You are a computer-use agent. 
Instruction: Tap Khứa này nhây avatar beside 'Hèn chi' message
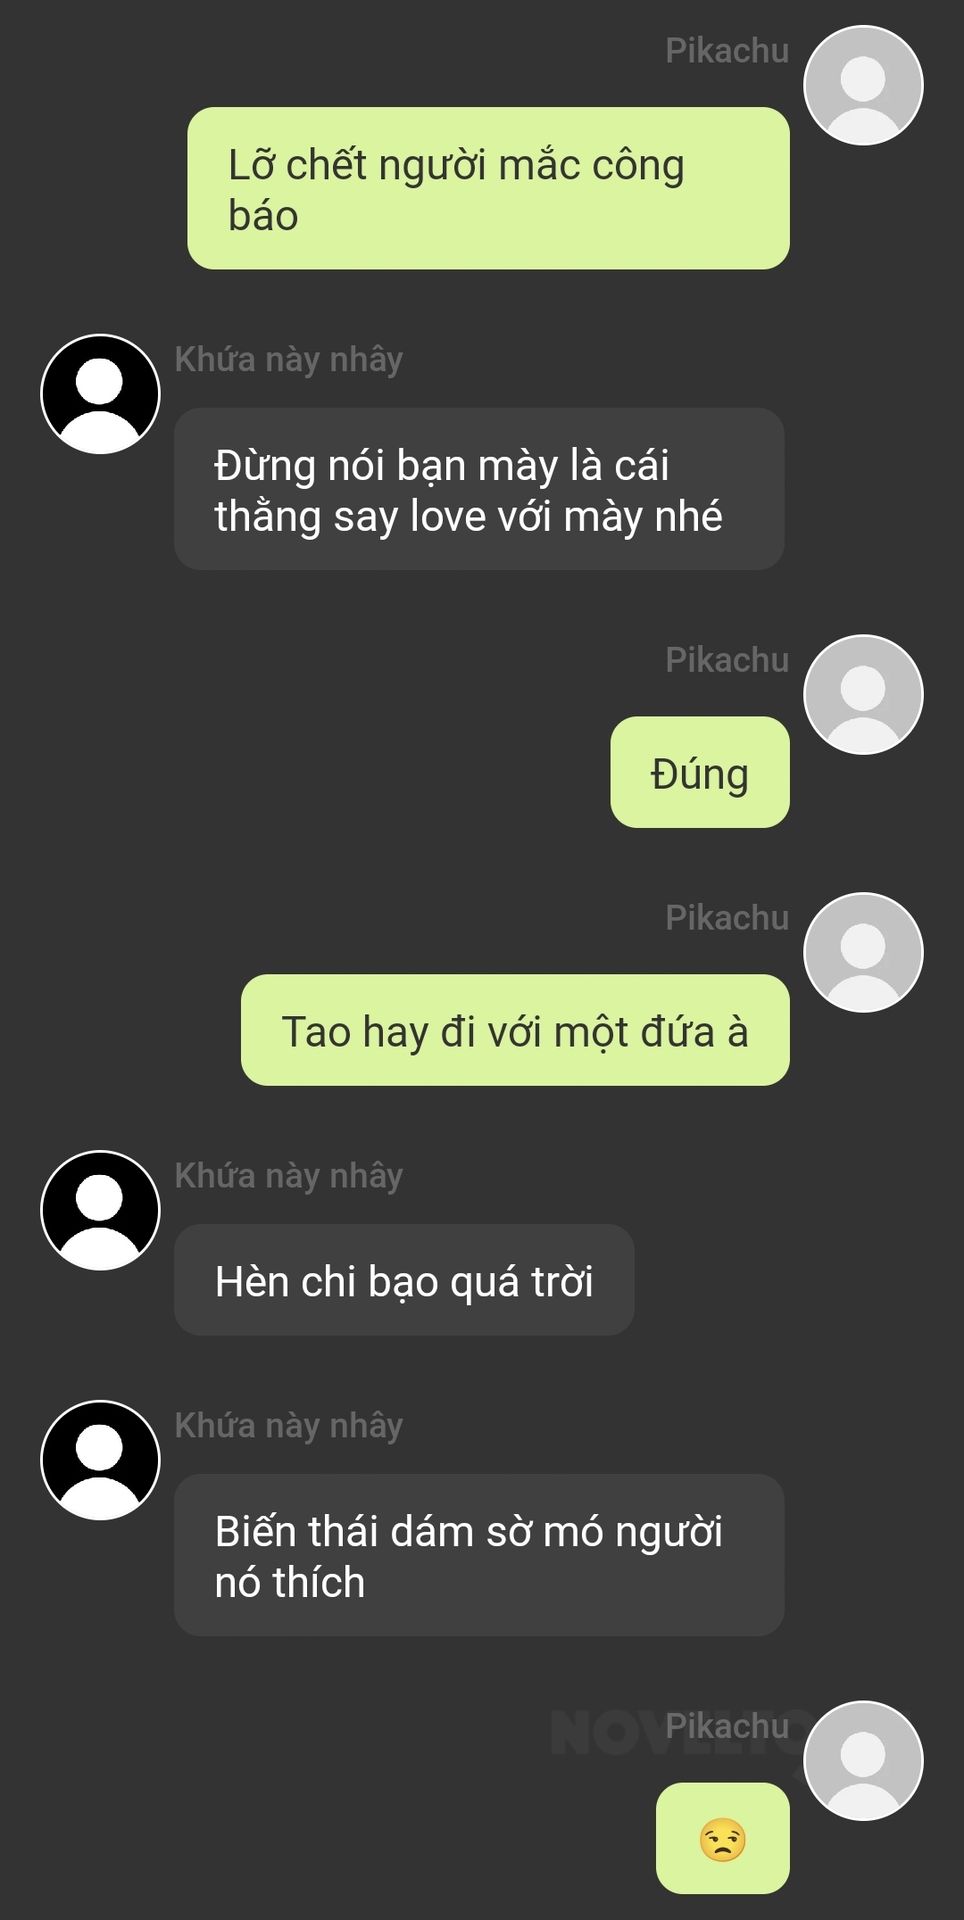(100, 1210)
